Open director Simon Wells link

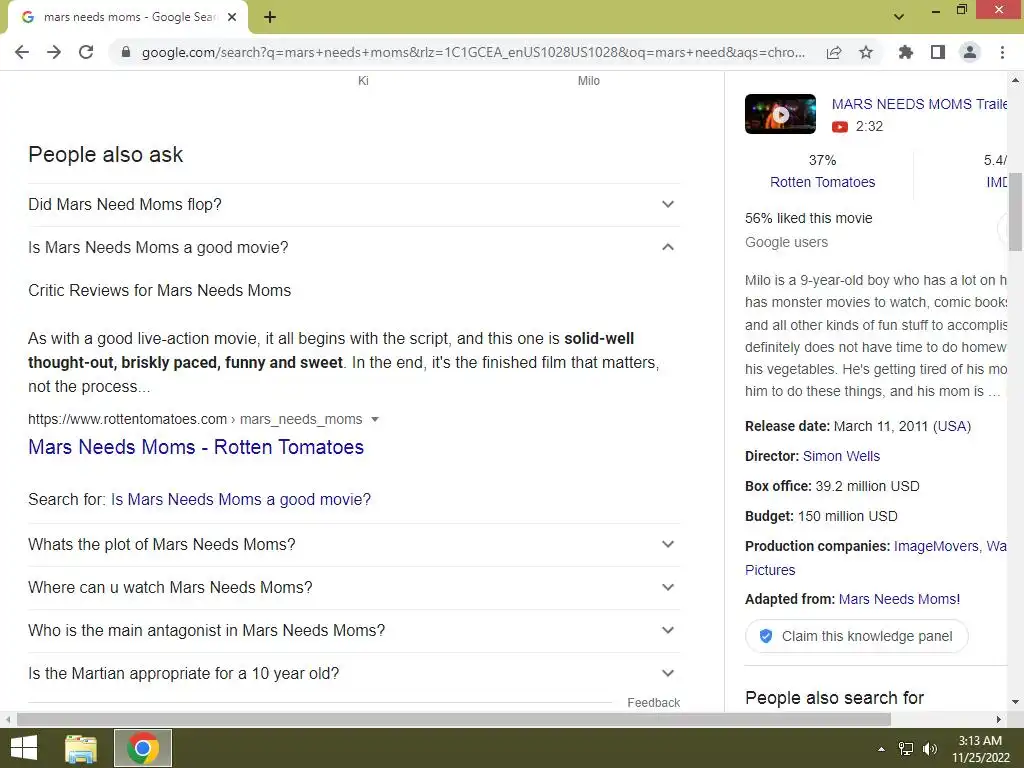[841, 456]
